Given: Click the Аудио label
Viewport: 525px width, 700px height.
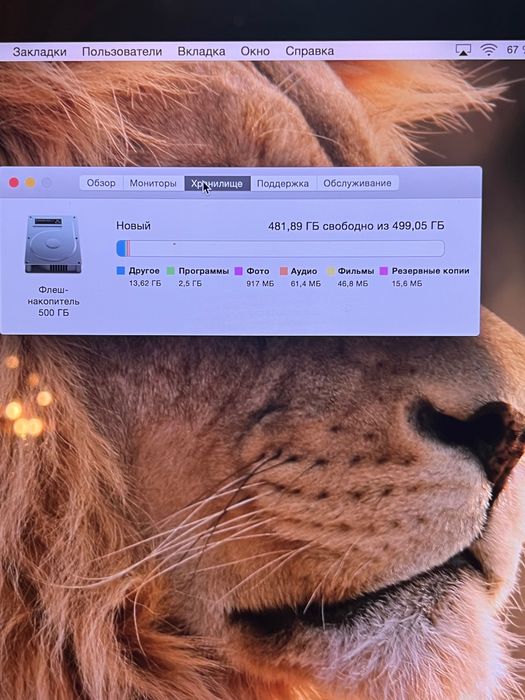Looking at the screenshot, I should pyautogui.click(x=304, y=271).
